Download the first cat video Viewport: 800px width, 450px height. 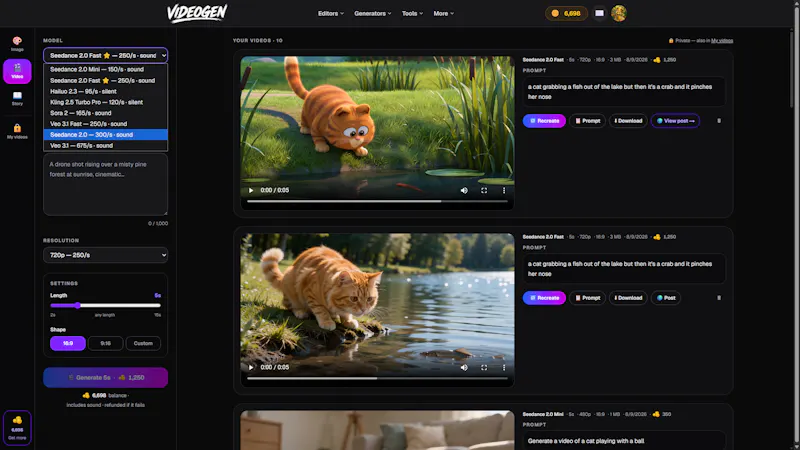tap(628, 121)
